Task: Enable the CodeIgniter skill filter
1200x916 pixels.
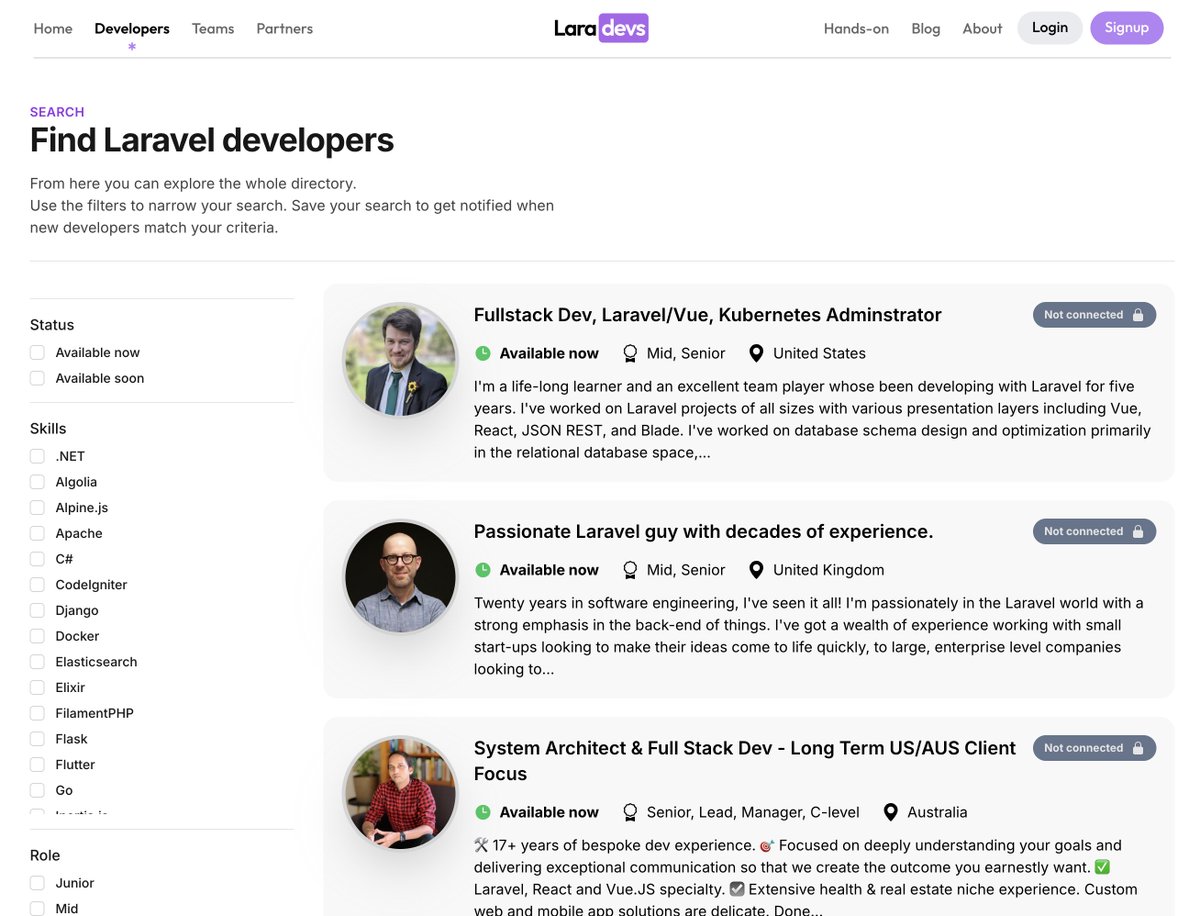Action: tap(37, 584)
